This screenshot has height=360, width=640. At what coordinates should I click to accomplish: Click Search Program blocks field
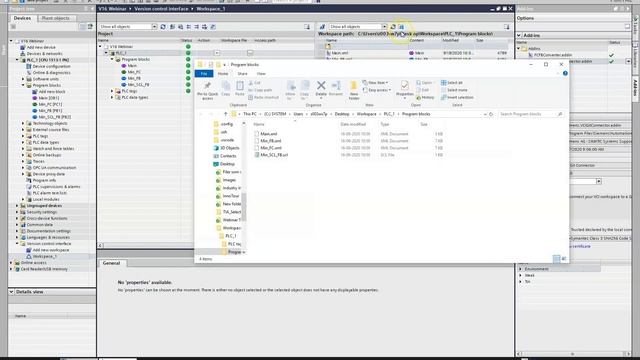[x=531, y=114]
